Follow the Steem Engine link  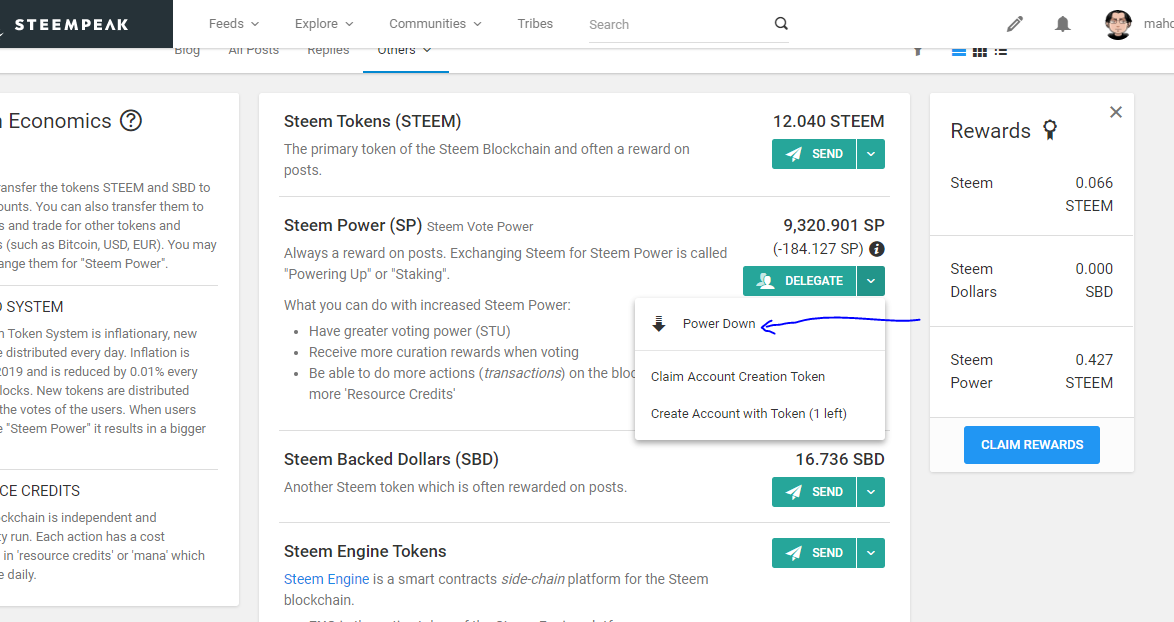(x=326, y=579)
